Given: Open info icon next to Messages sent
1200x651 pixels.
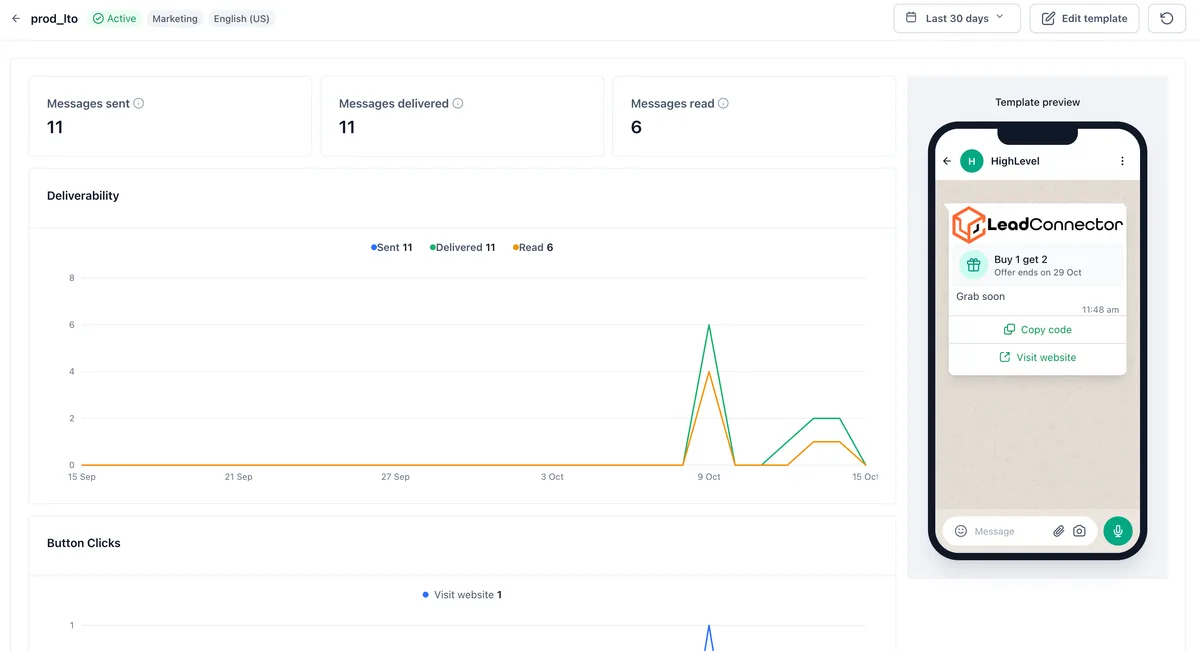Looking at the screenshot, I should tap(139, 103).
